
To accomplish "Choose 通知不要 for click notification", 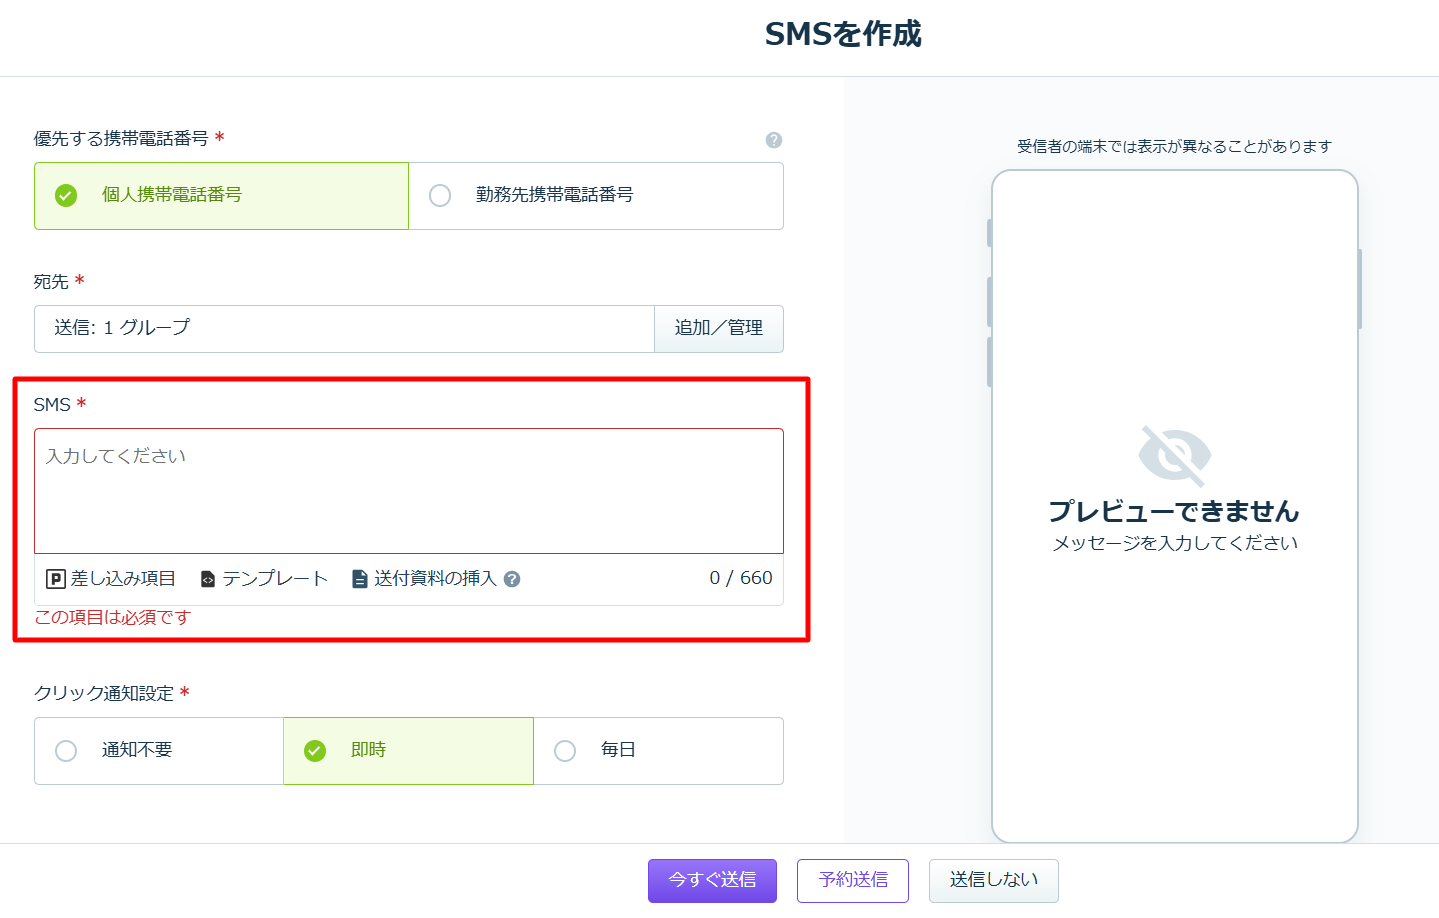I will click(x=159, y=751).
